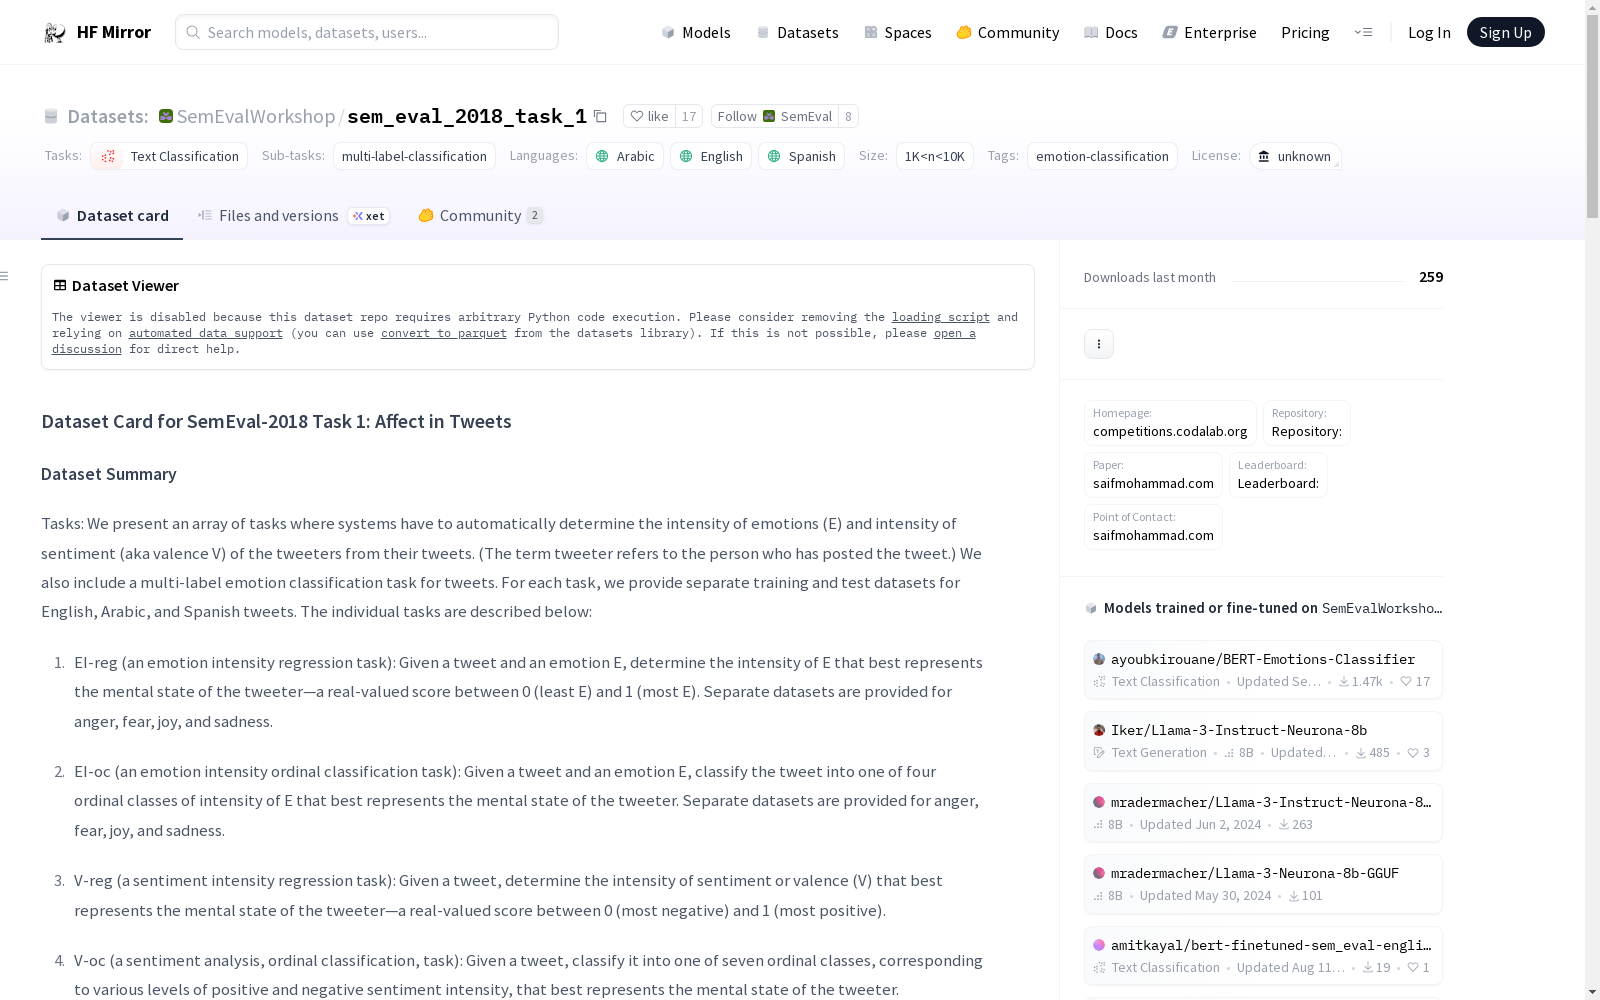This screenshot has height=1000, width=1600.
Task: Switch to Files and versions tab
Action: pos(293,215)
